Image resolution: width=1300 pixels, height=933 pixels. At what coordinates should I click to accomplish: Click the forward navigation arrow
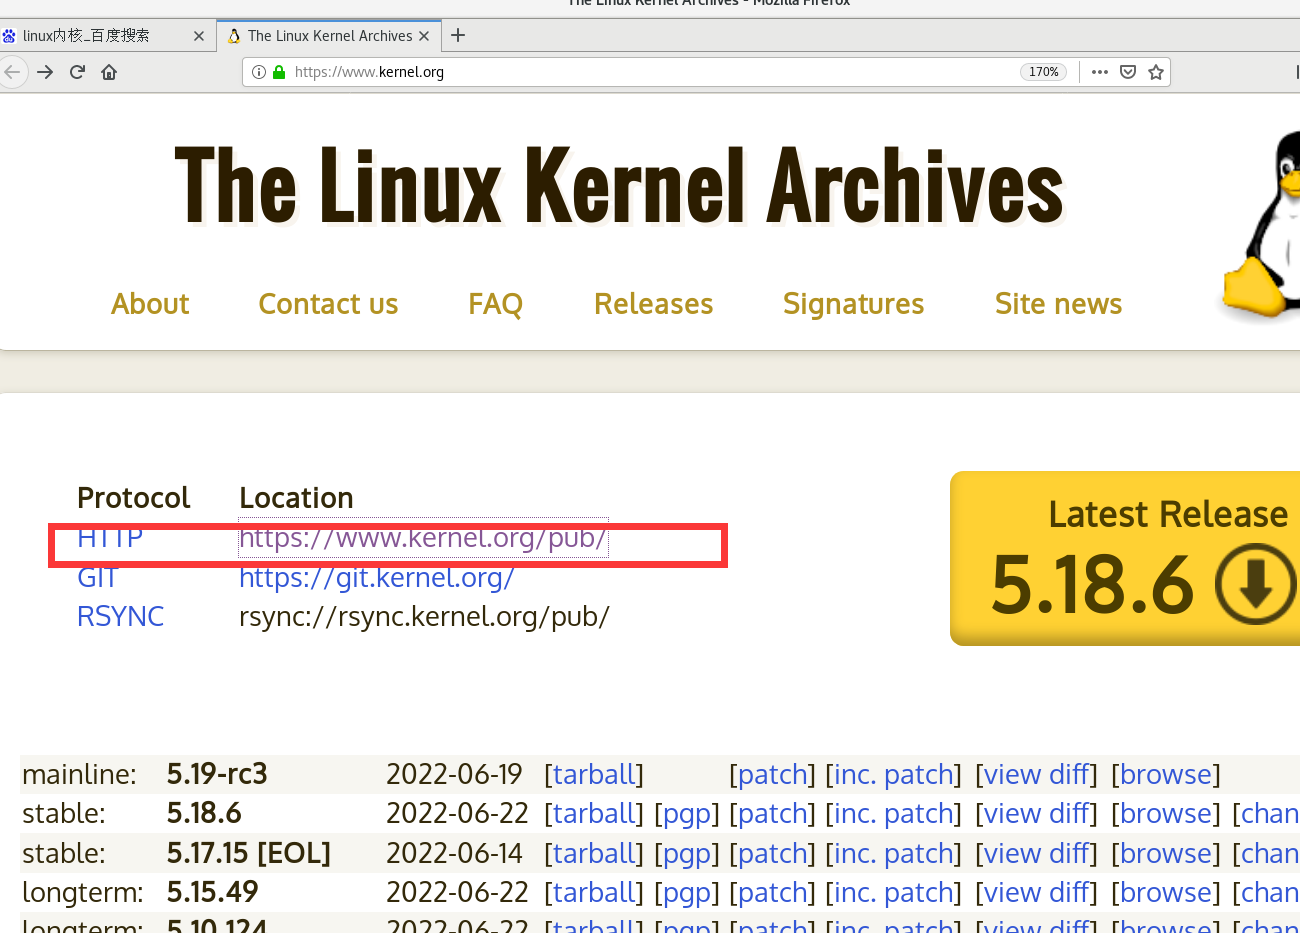(x=45, y=72)
